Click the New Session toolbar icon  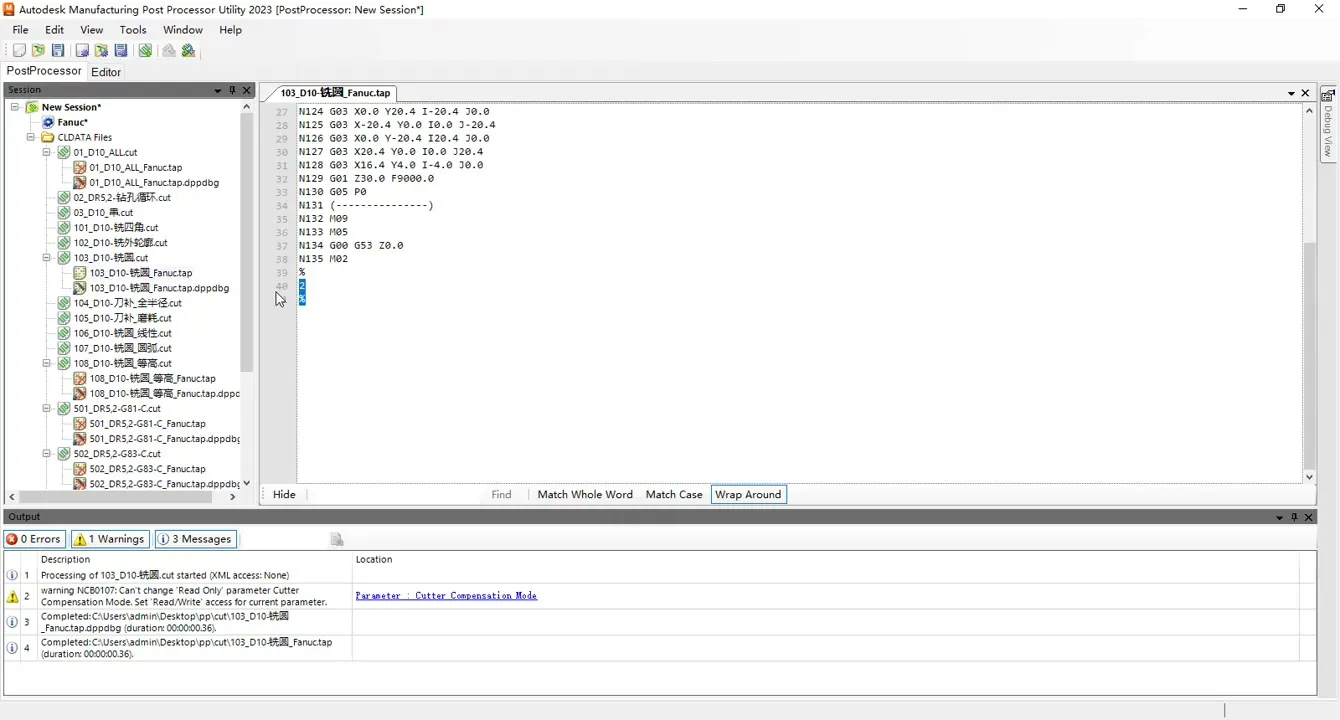point(19,51)
